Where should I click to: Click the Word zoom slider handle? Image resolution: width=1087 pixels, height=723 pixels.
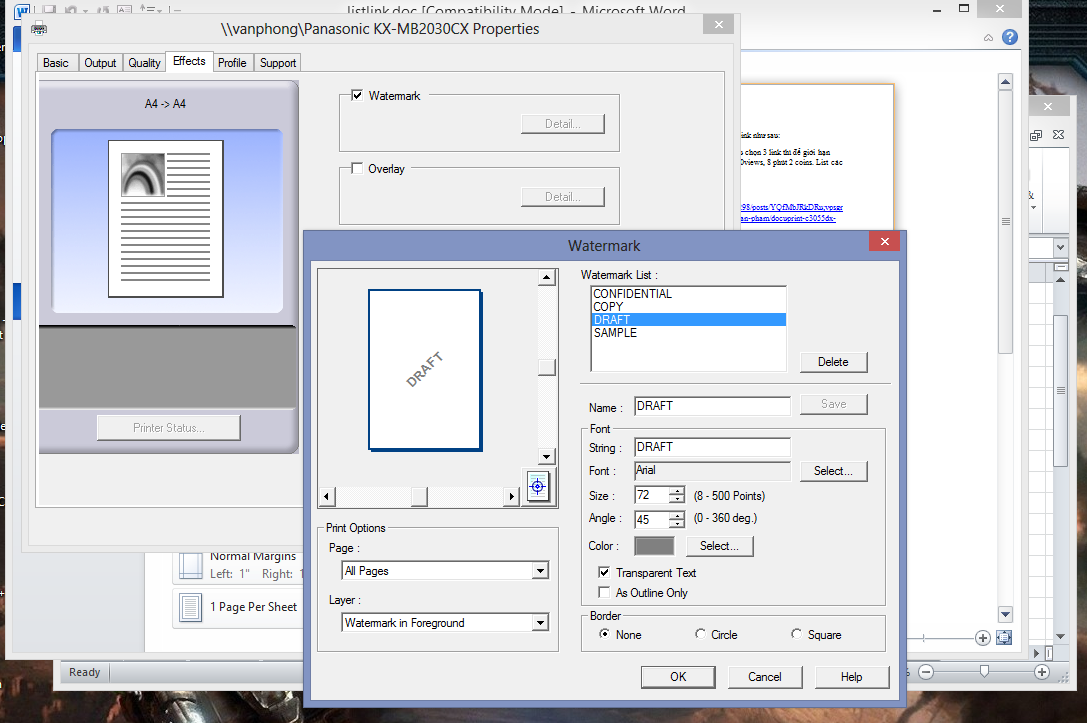[x=984, y=671]
